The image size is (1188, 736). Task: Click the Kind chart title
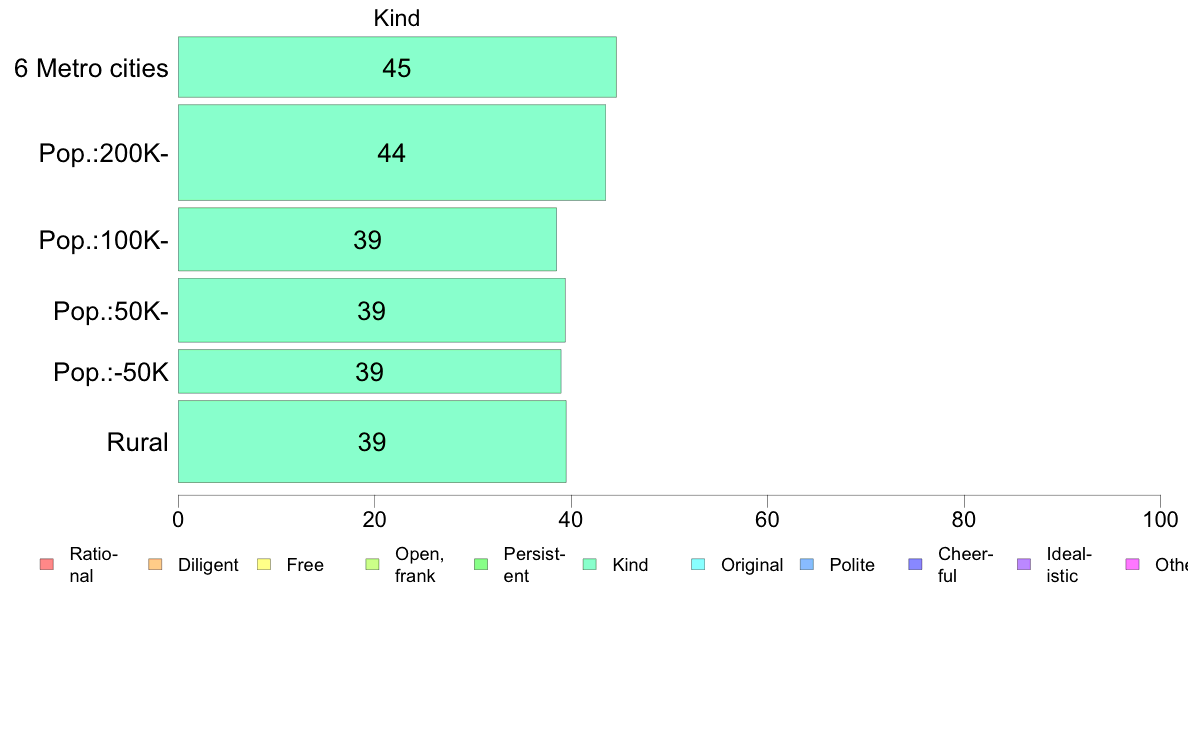tap(396, 18)
